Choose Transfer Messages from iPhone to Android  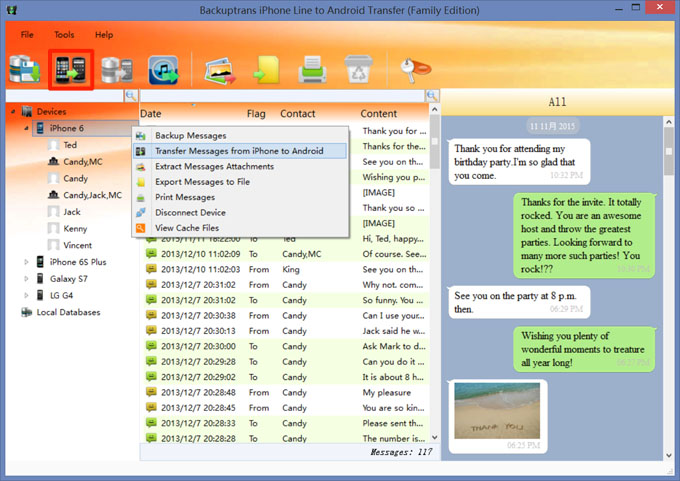tap(240, 151)
